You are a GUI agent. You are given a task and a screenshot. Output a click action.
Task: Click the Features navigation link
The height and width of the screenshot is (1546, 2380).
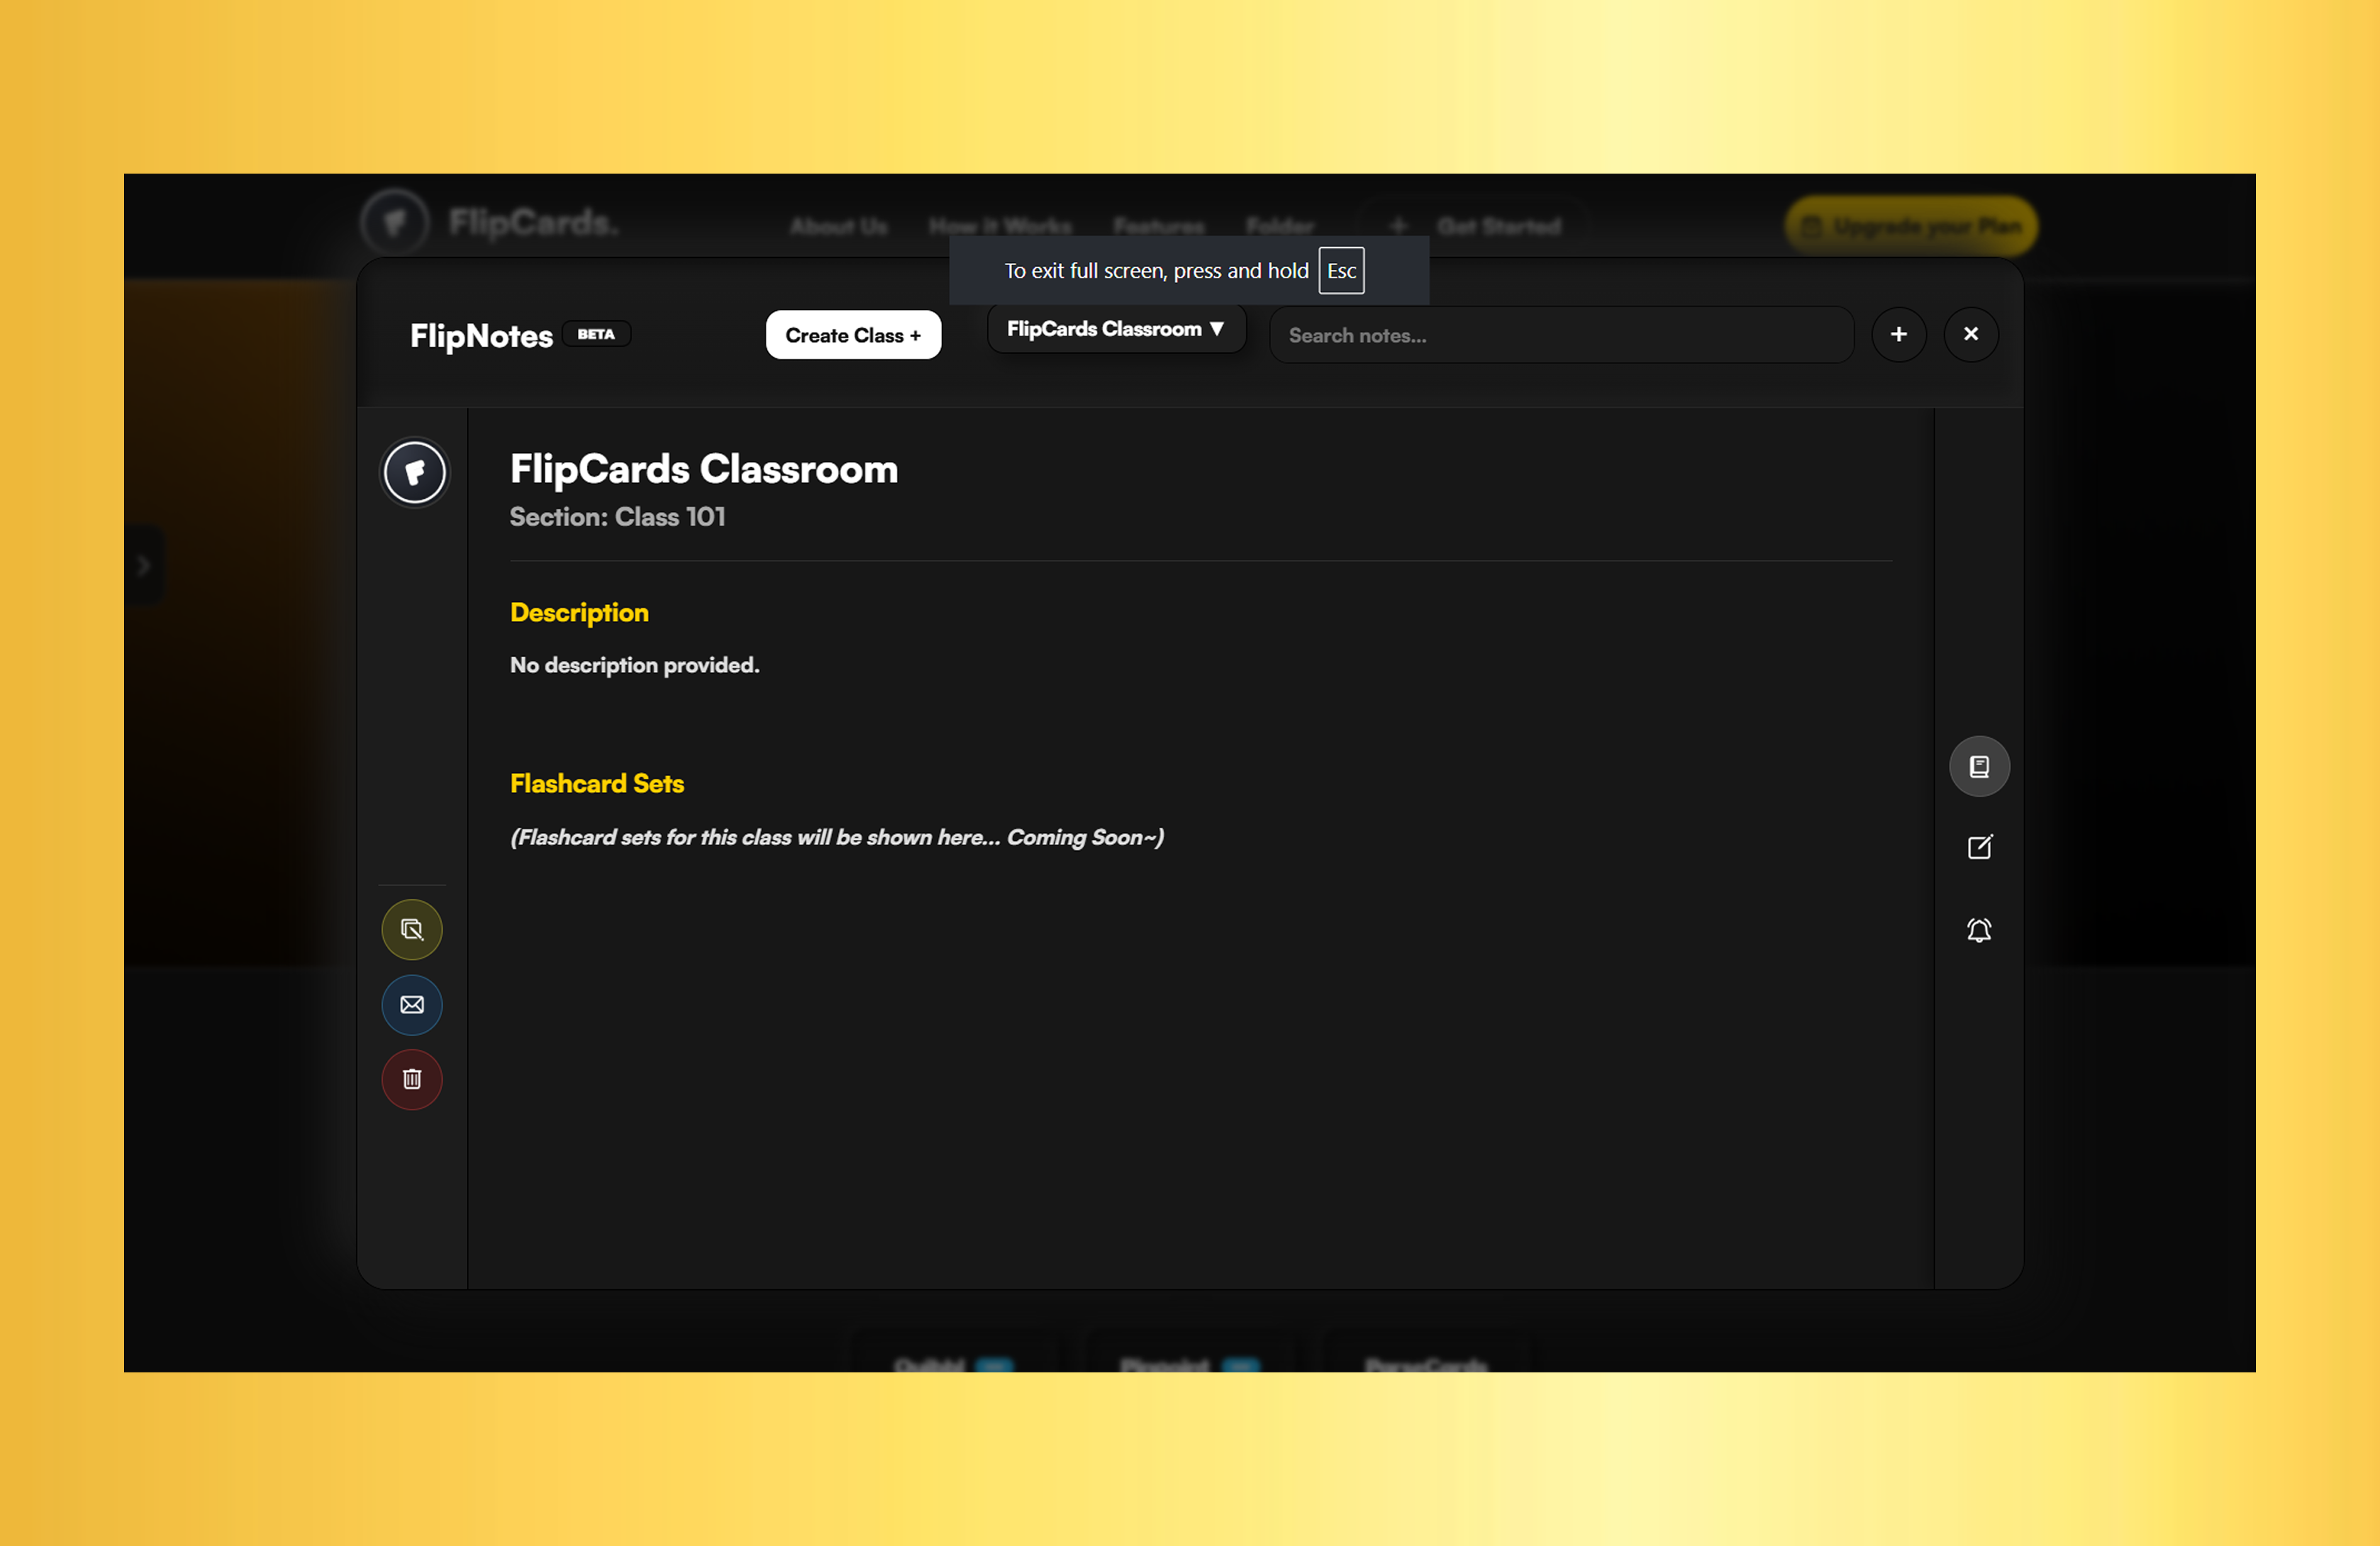pyautogui.click(x=1158, y=226)
